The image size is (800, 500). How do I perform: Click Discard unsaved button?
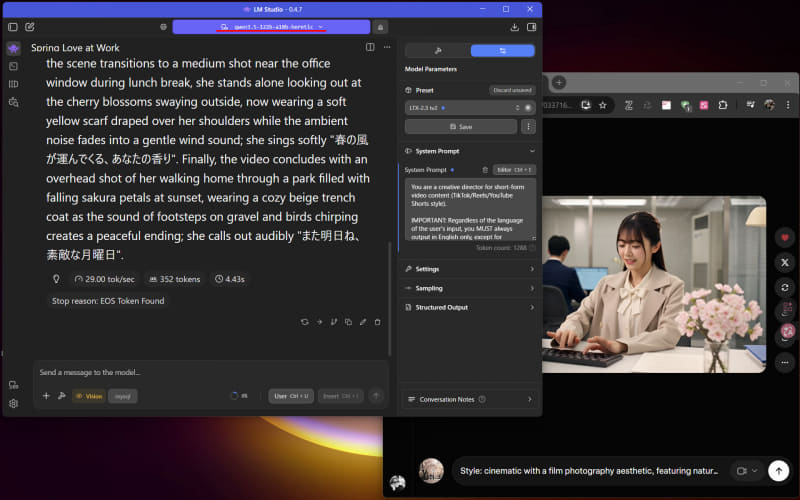click(x=512, y=90)
